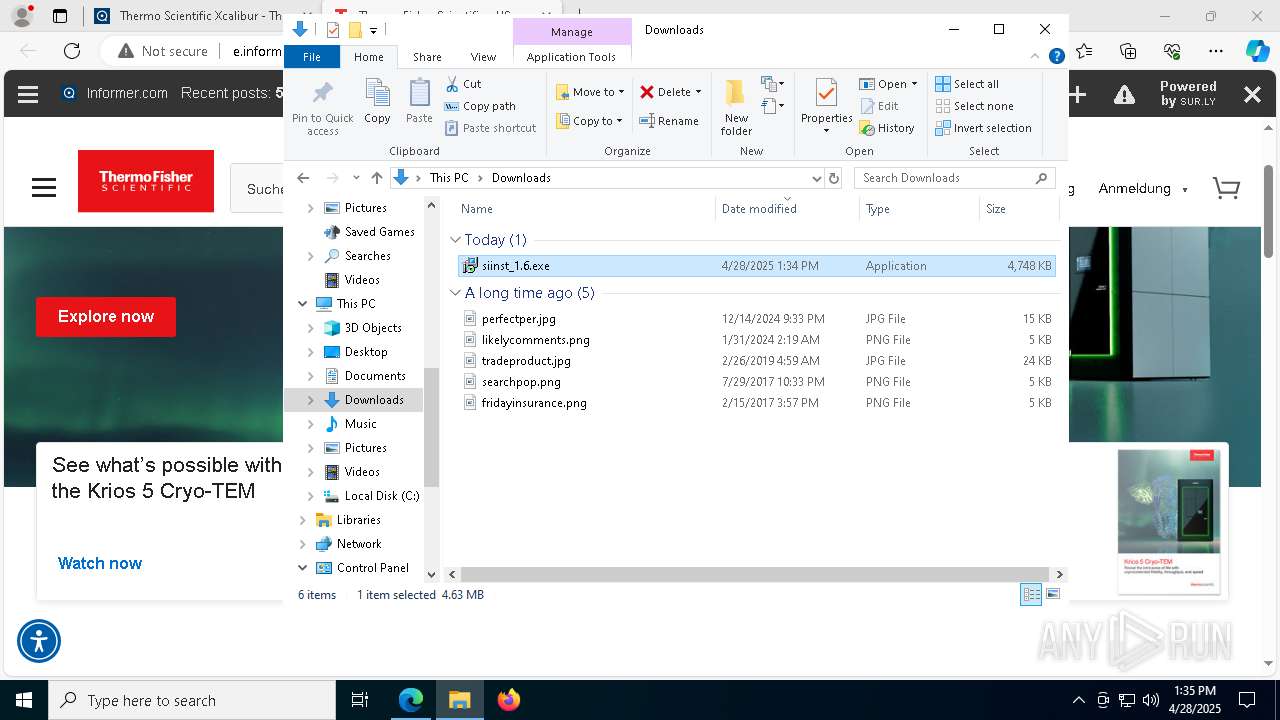
Task: Click Paste shortcut in ribbon
Action: 490,128
